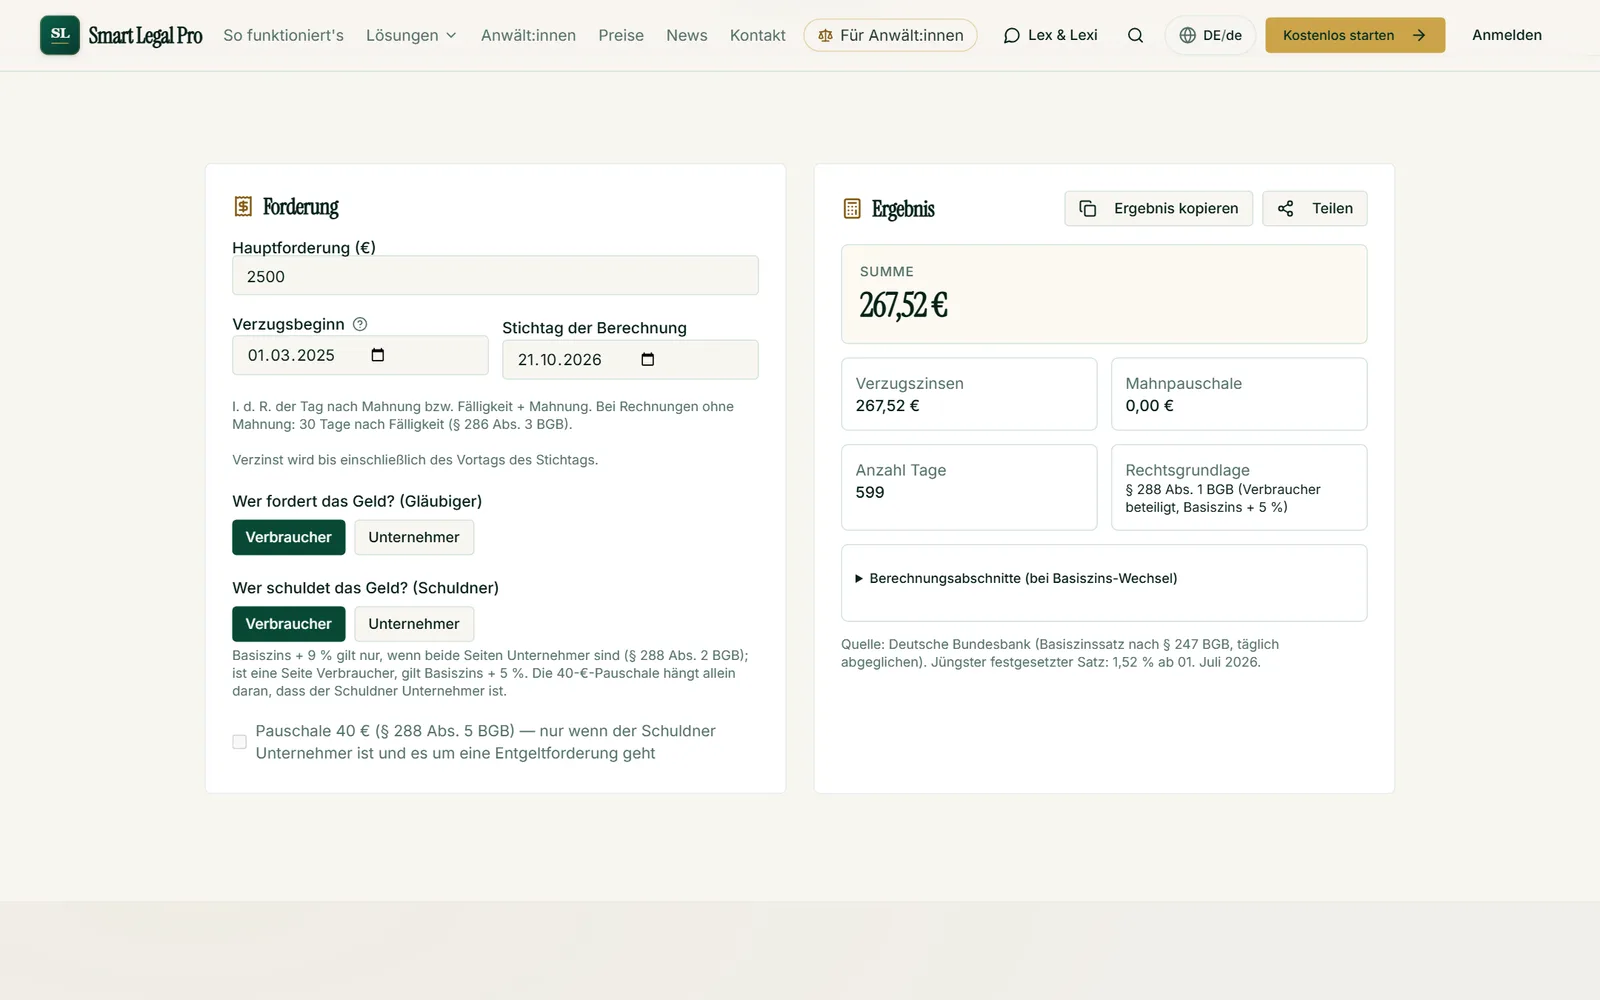Click the Rechtsgrundlage § 288 text
Viewport: 1600px width, 1000px height.
[1223, 498]
